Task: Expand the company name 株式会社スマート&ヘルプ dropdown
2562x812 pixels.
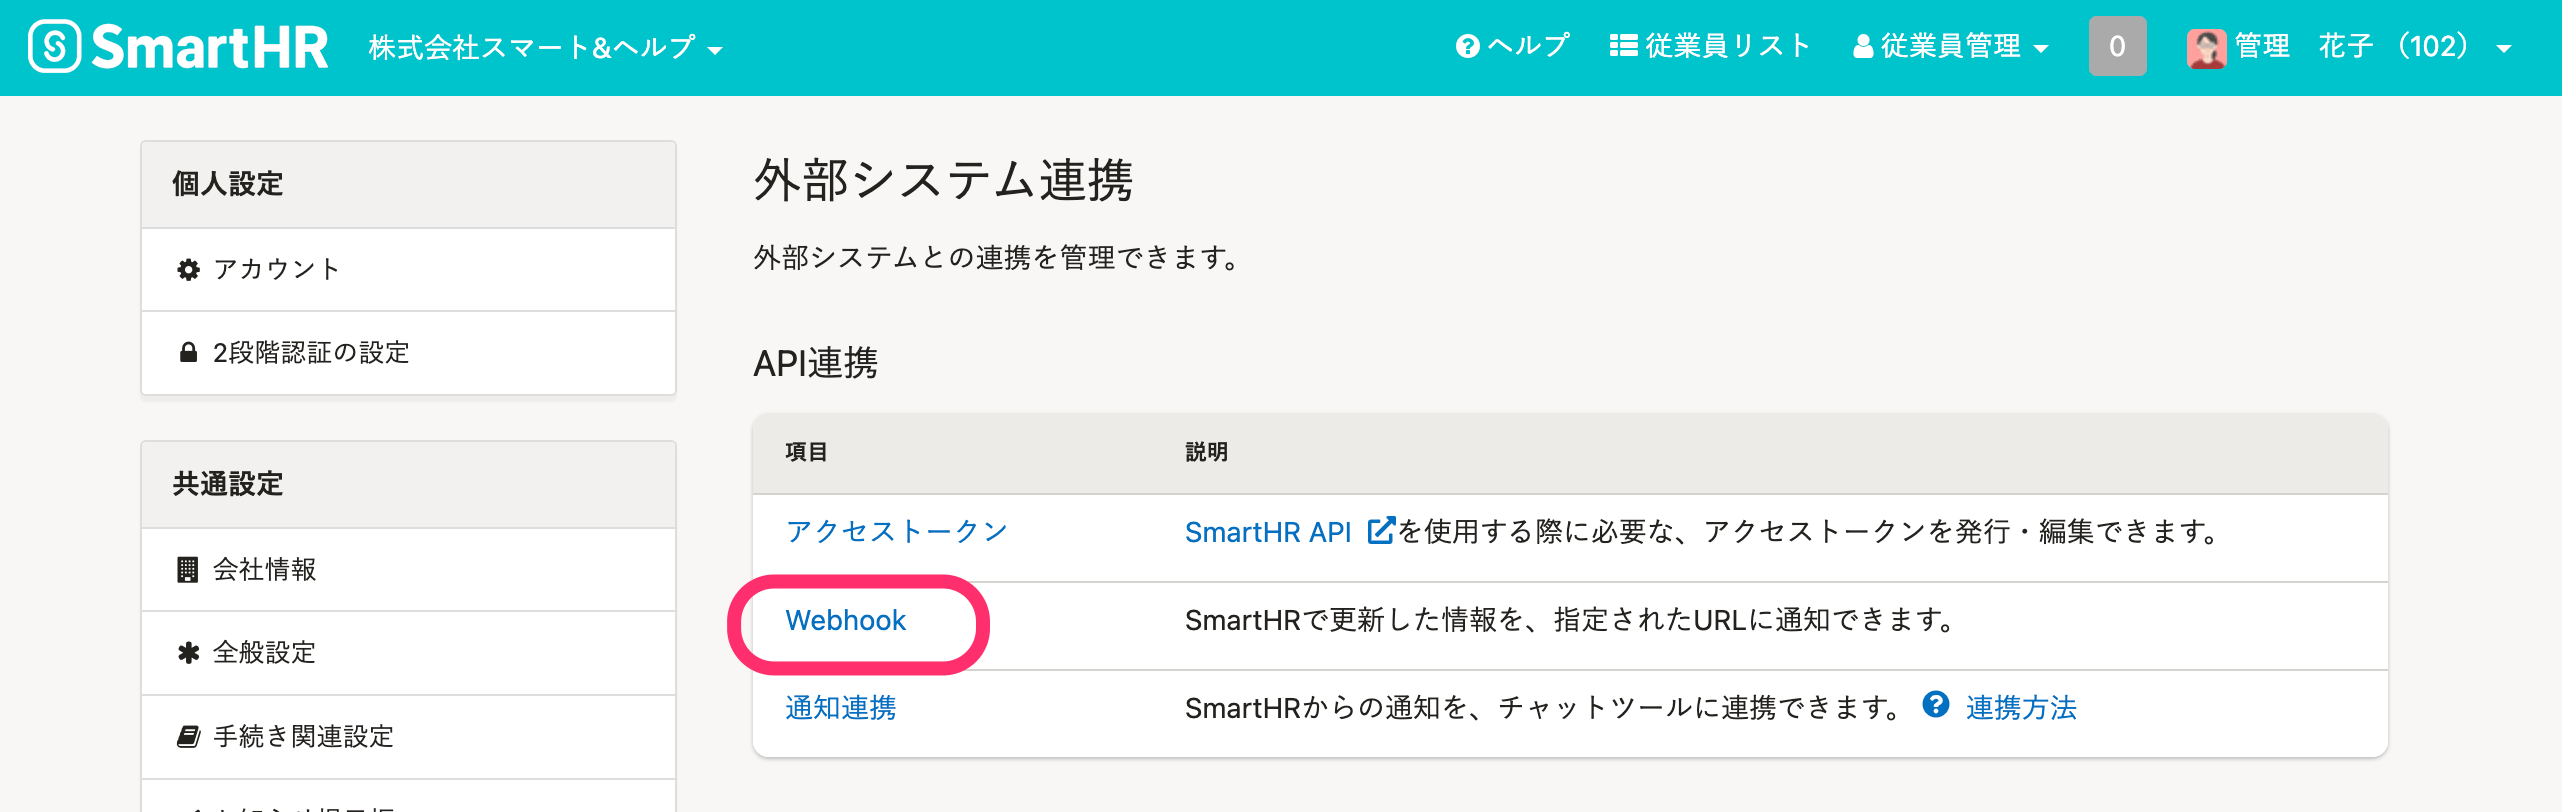Action: 546,47
